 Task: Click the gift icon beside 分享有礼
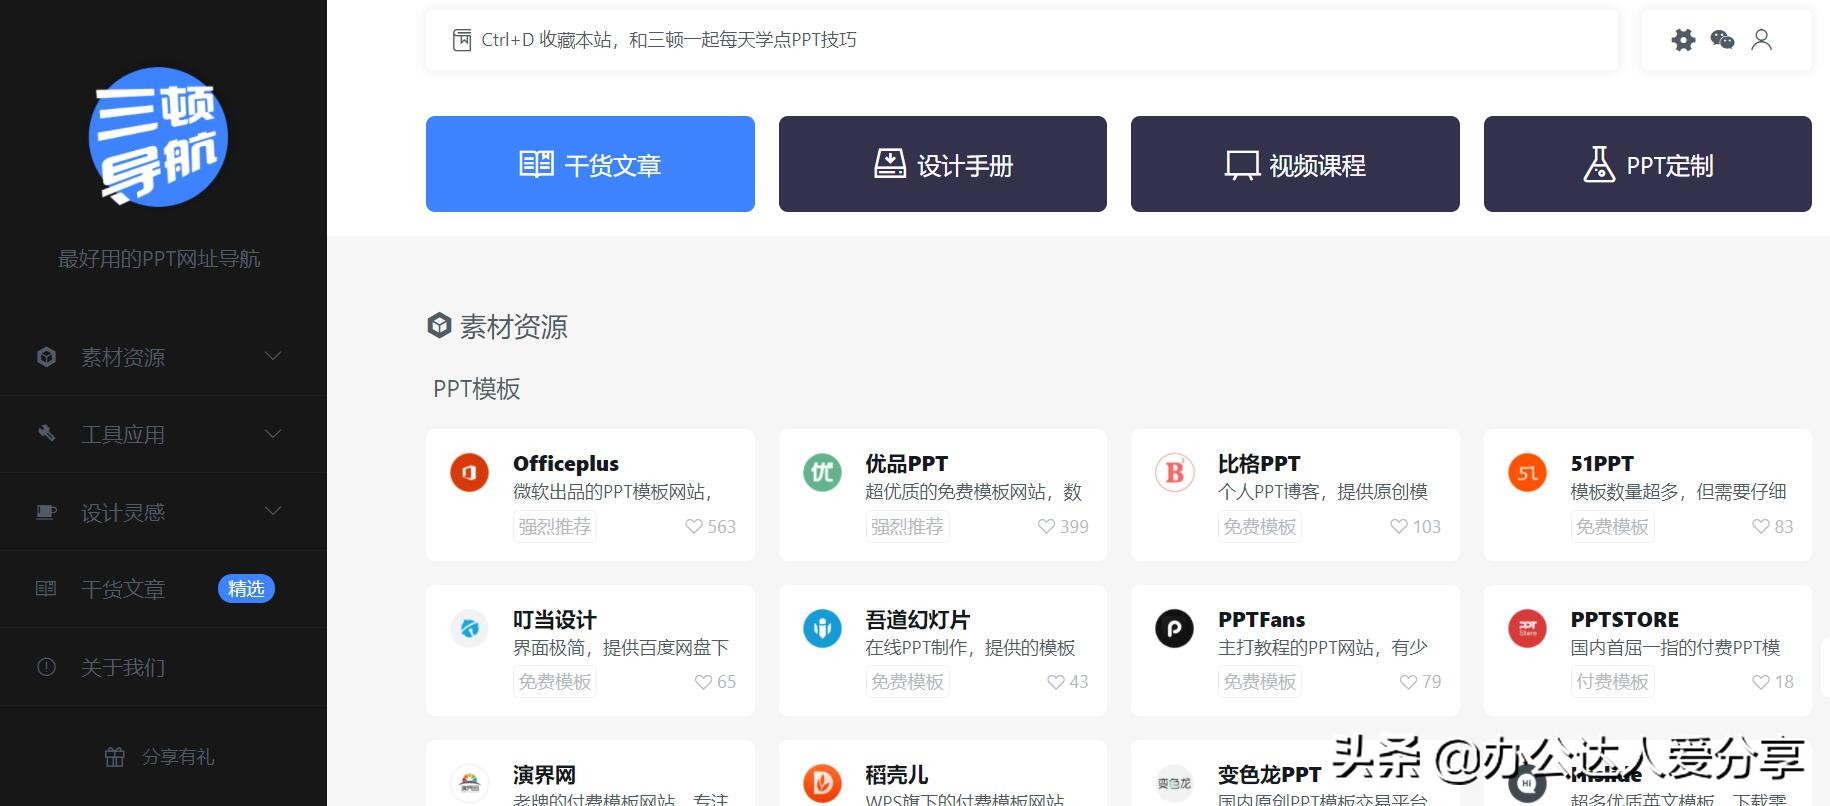coord(115,757)
